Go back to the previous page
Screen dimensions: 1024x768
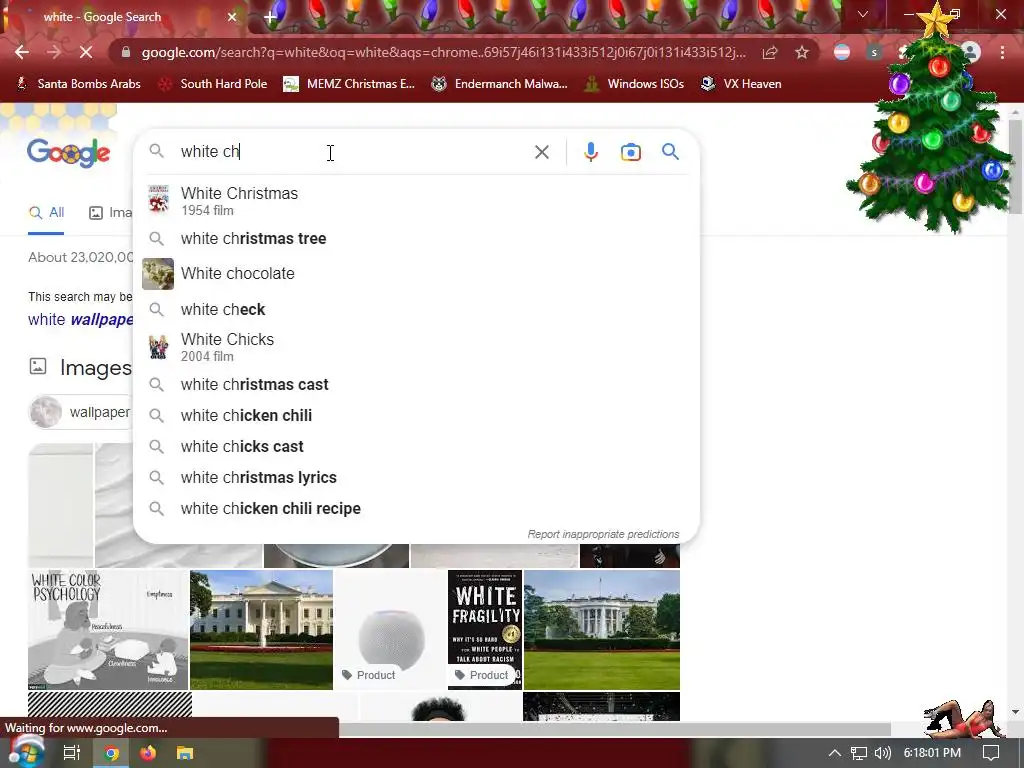pyautogui.click(x=22, y=52)
